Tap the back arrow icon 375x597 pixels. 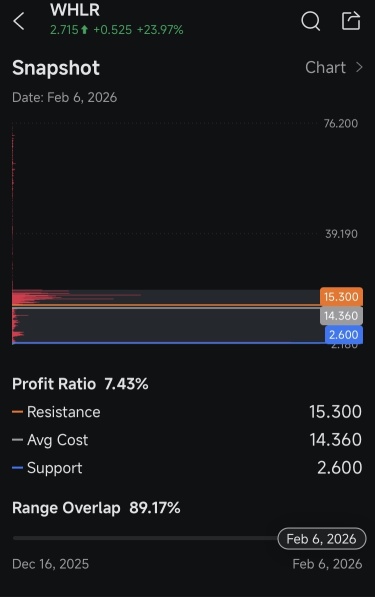click(19, 21)
